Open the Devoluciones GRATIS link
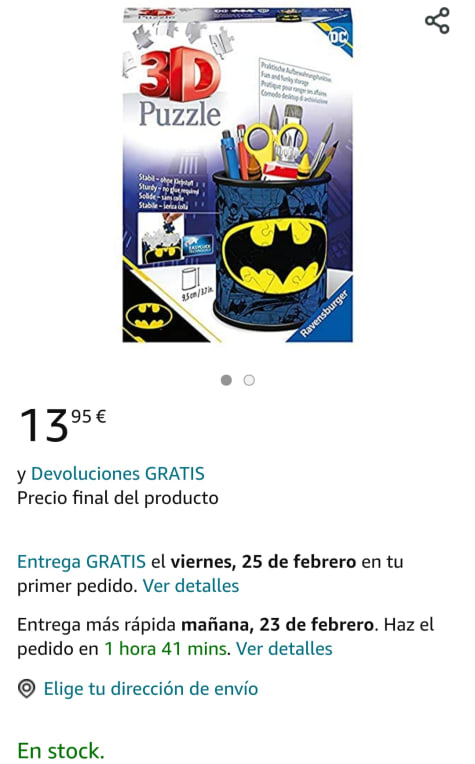This screenshot has width=475, height=764. 118,474
